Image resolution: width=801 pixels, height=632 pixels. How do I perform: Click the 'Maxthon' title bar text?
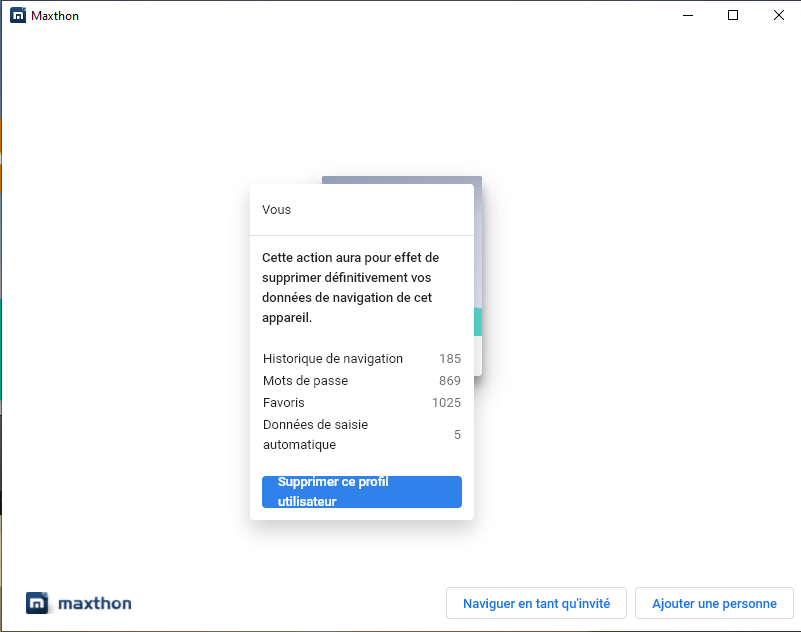click(x=55, y=16)
